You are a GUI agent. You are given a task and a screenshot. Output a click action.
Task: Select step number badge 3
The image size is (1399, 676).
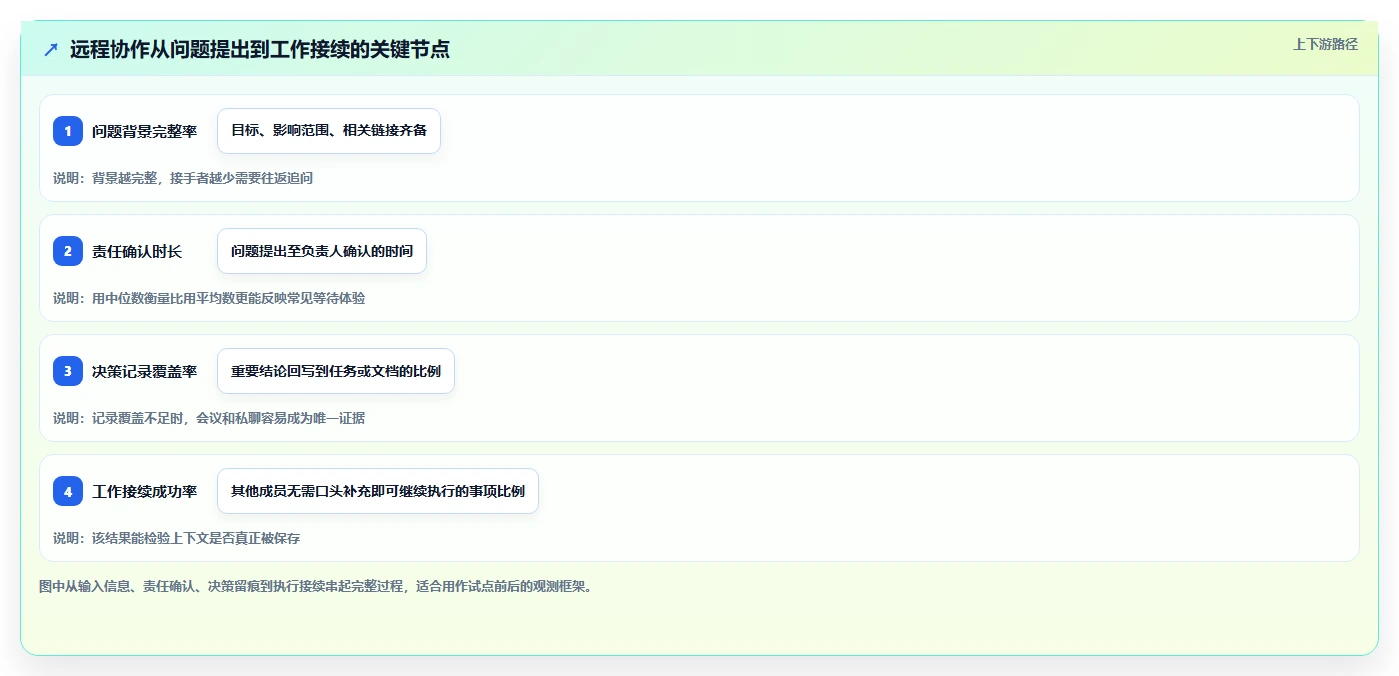[x=68, y=371]
